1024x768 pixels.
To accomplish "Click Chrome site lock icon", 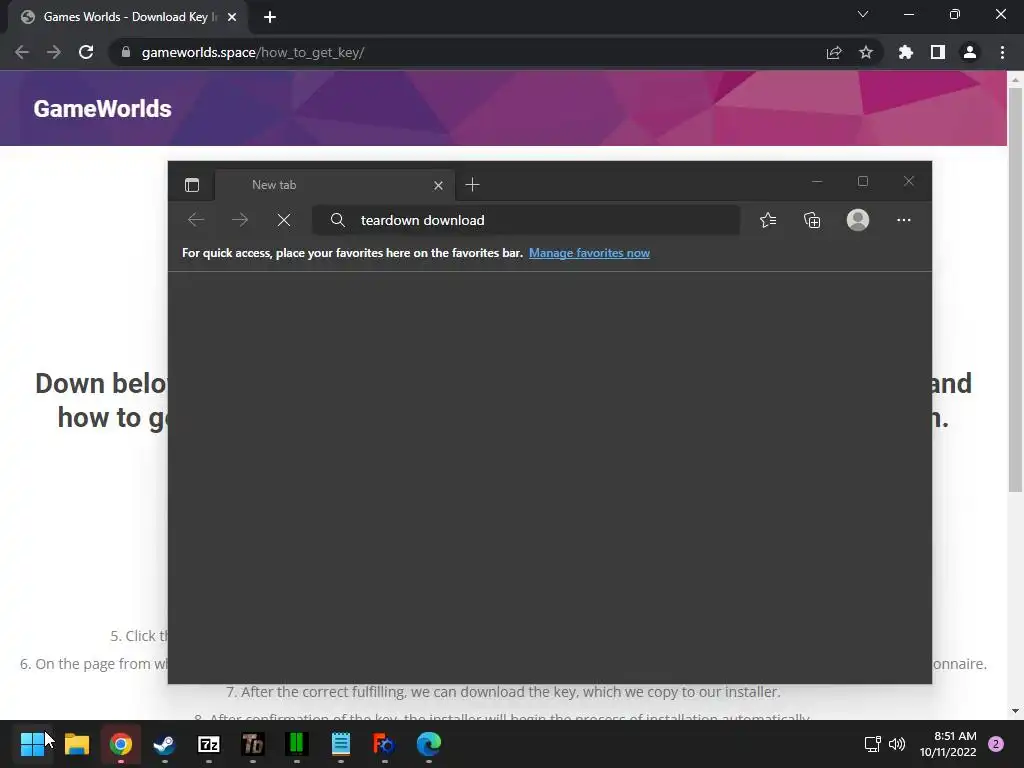I will pyautogui.click(x=126, y=52).
